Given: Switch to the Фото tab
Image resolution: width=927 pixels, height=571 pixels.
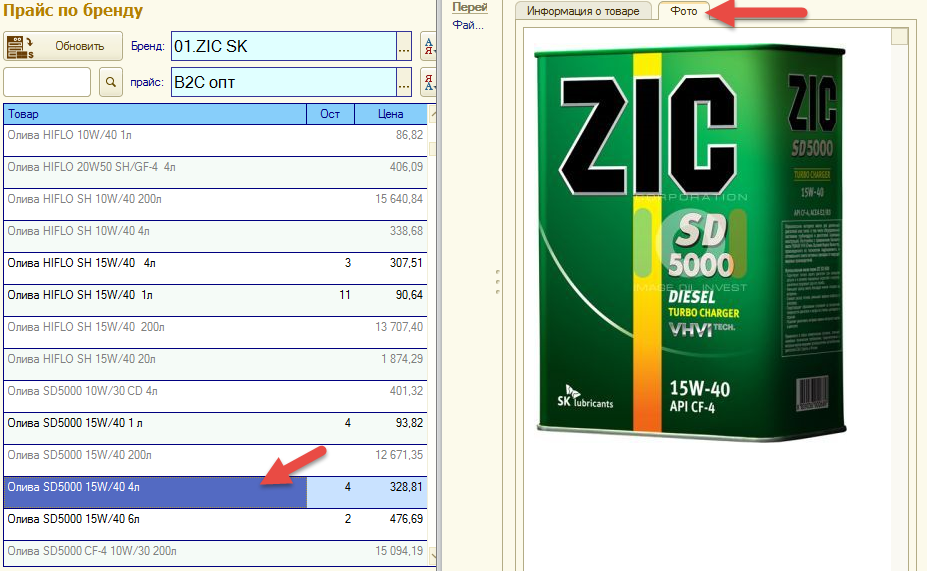Looking at the screenshot, I should 683,11.
